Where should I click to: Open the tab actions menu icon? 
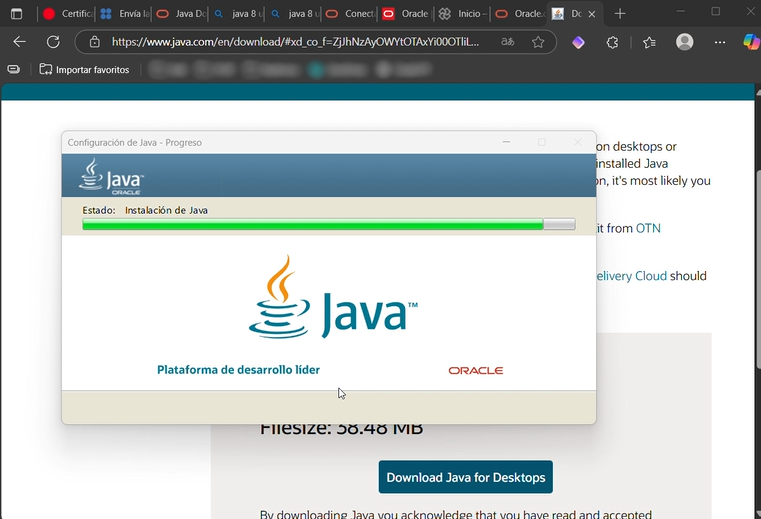16,14
